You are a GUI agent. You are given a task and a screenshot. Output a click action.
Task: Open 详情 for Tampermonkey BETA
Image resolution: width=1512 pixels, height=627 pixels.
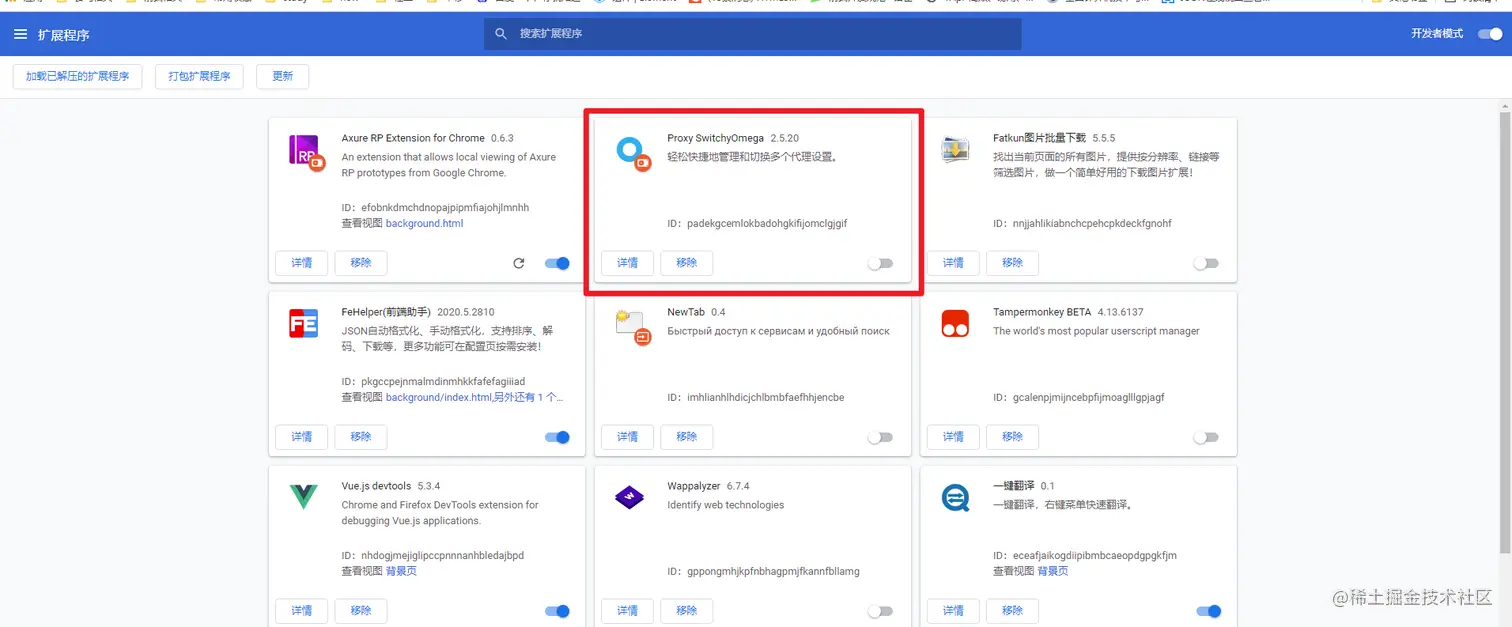[x=953, y=437]
